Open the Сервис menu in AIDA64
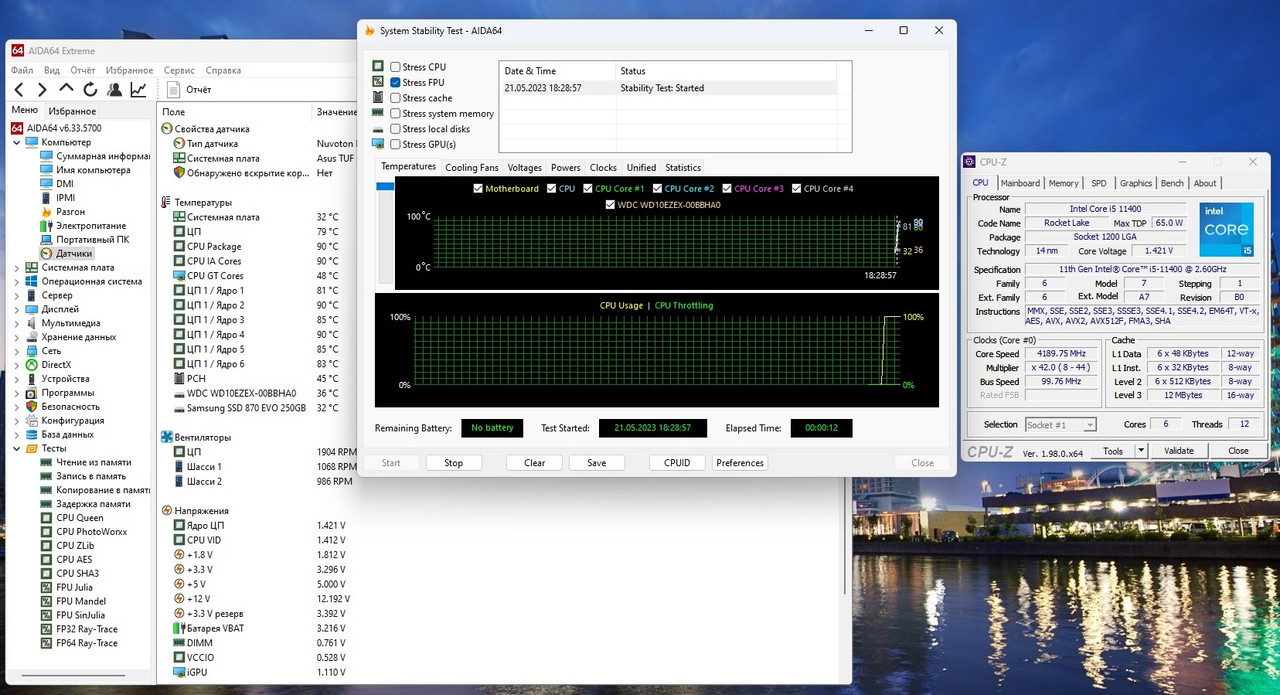The width and height of the screenshot is (1280, 695). (179, 71)
